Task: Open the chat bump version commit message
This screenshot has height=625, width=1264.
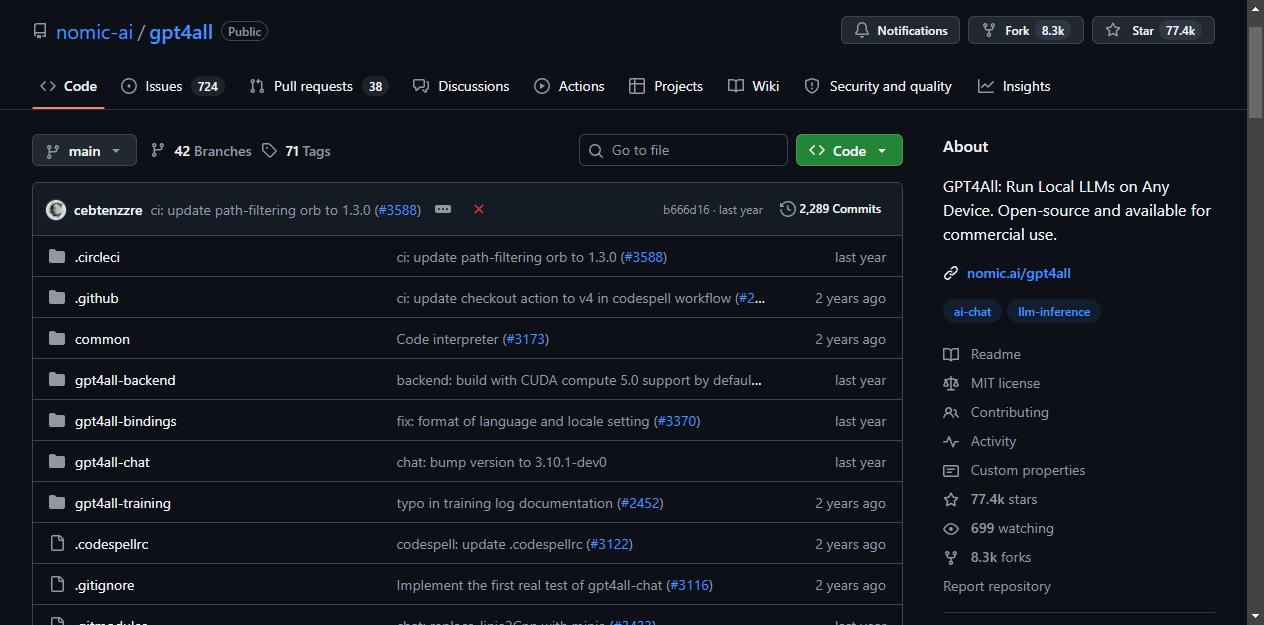Action: (x=502, y=462)
